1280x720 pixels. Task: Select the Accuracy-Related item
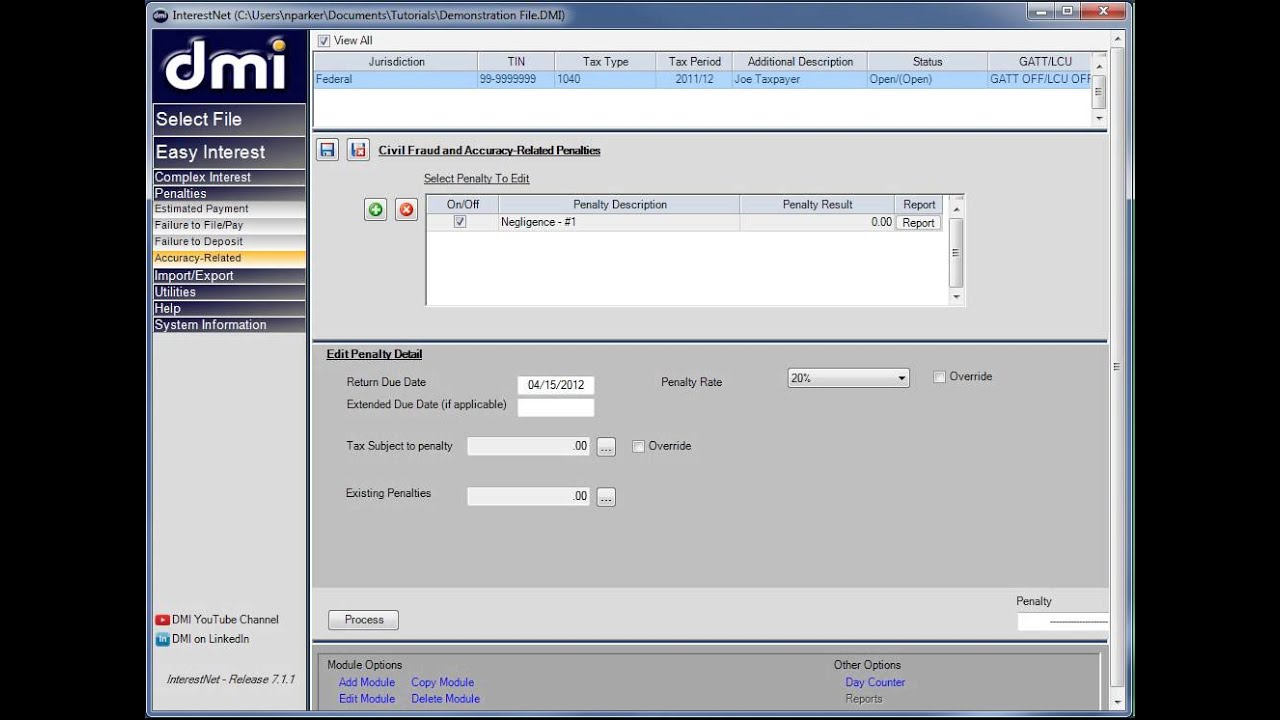(x=229, y=258)
